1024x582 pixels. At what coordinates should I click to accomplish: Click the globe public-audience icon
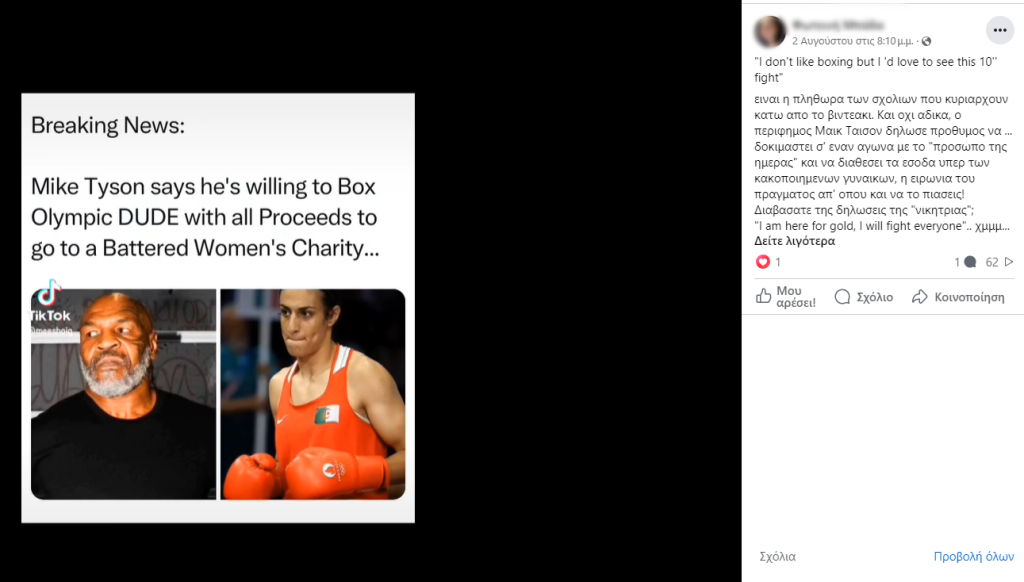pyautogui.click(x=926, y=41)
